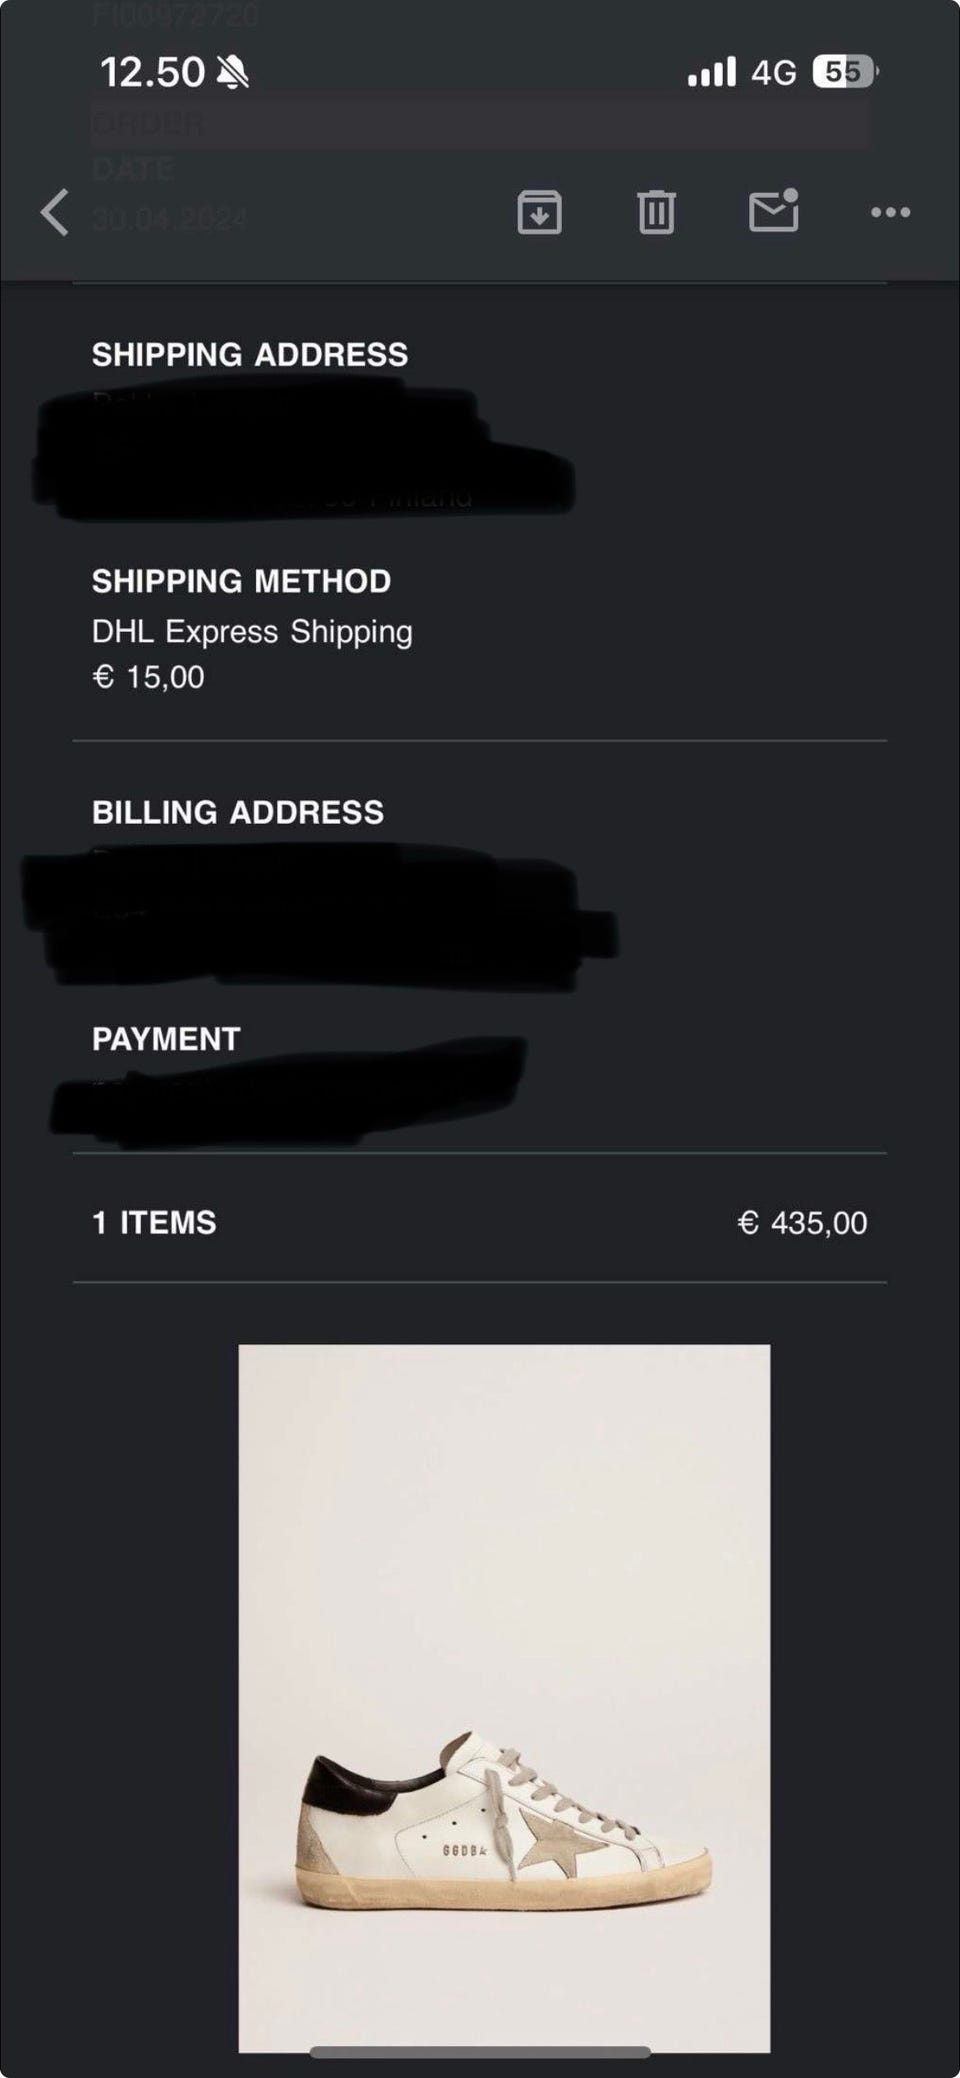Tap the 4G network indicator

pyautogui.click(x=774, y=72)
